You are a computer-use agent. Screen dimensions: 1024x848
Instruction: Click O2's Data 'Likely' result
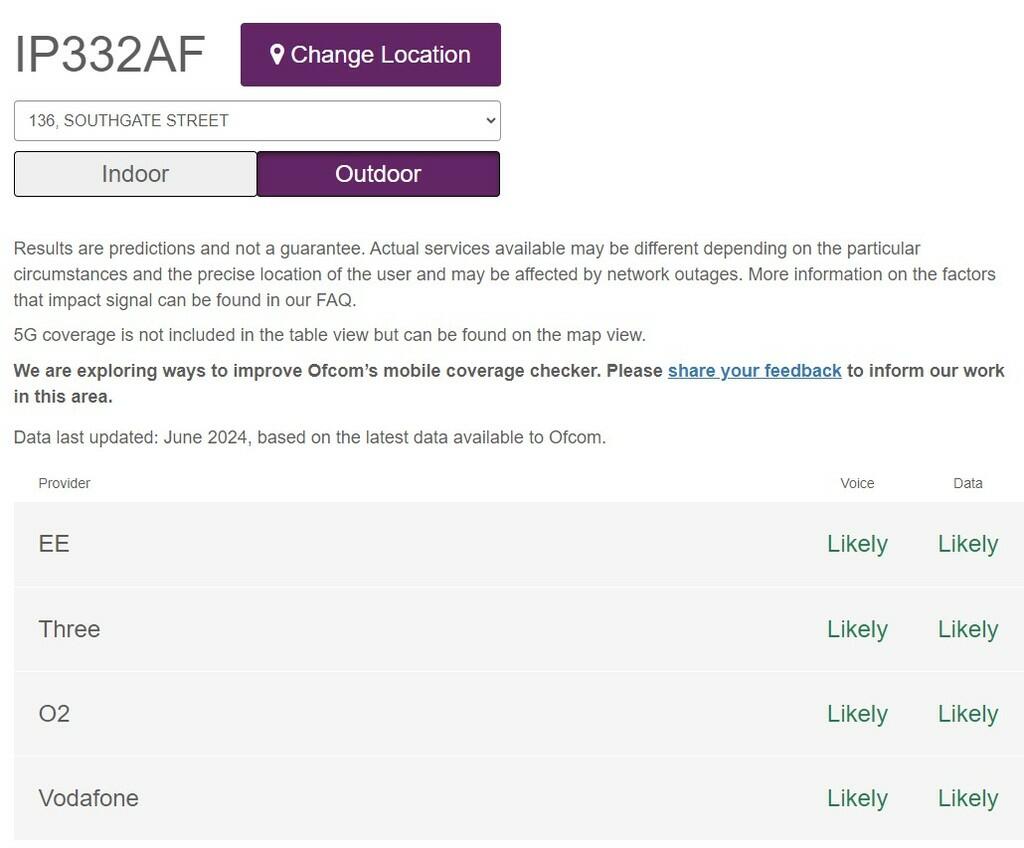967,714
